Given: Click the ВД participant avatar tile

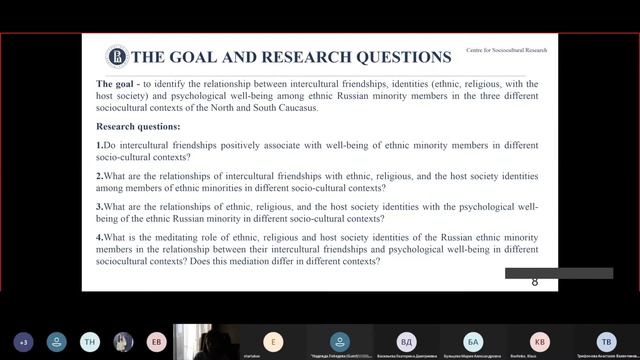Looking at the screenshot, I should [407, 342].
